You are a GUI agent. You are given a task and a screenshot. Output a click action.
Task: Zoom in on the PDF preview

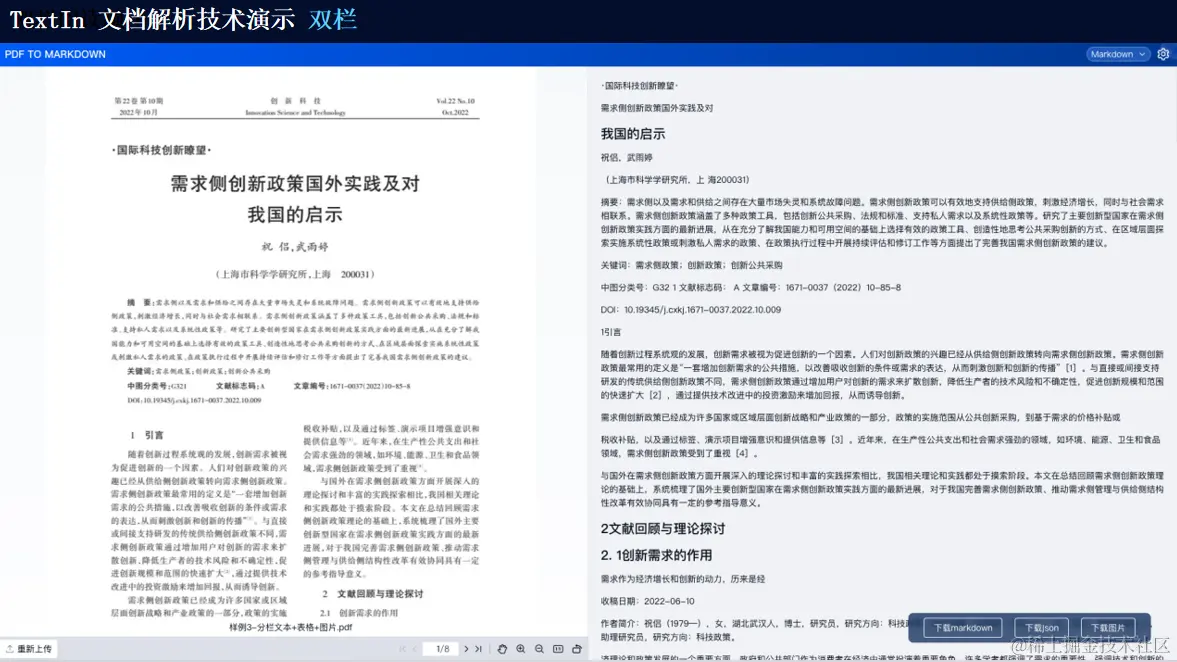click(521, 648)
